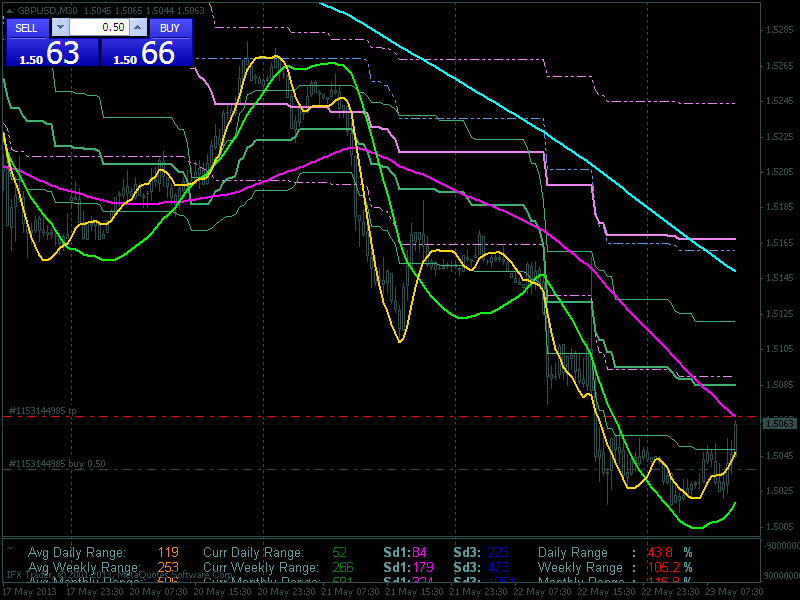Click the 1.5085 price axis label
800x600 pixels.
click(780, 385)
